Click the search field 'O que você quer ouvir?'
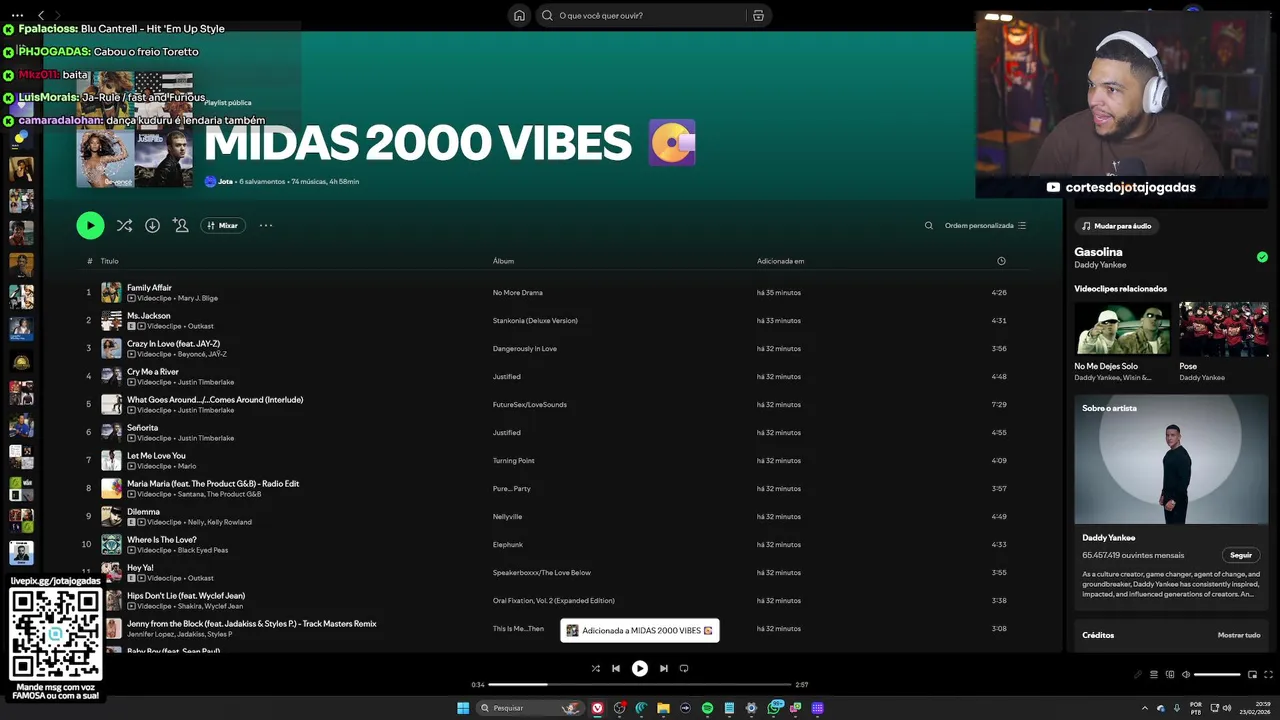This screenshot has height=720, width=1280. (x=640, y=15)
